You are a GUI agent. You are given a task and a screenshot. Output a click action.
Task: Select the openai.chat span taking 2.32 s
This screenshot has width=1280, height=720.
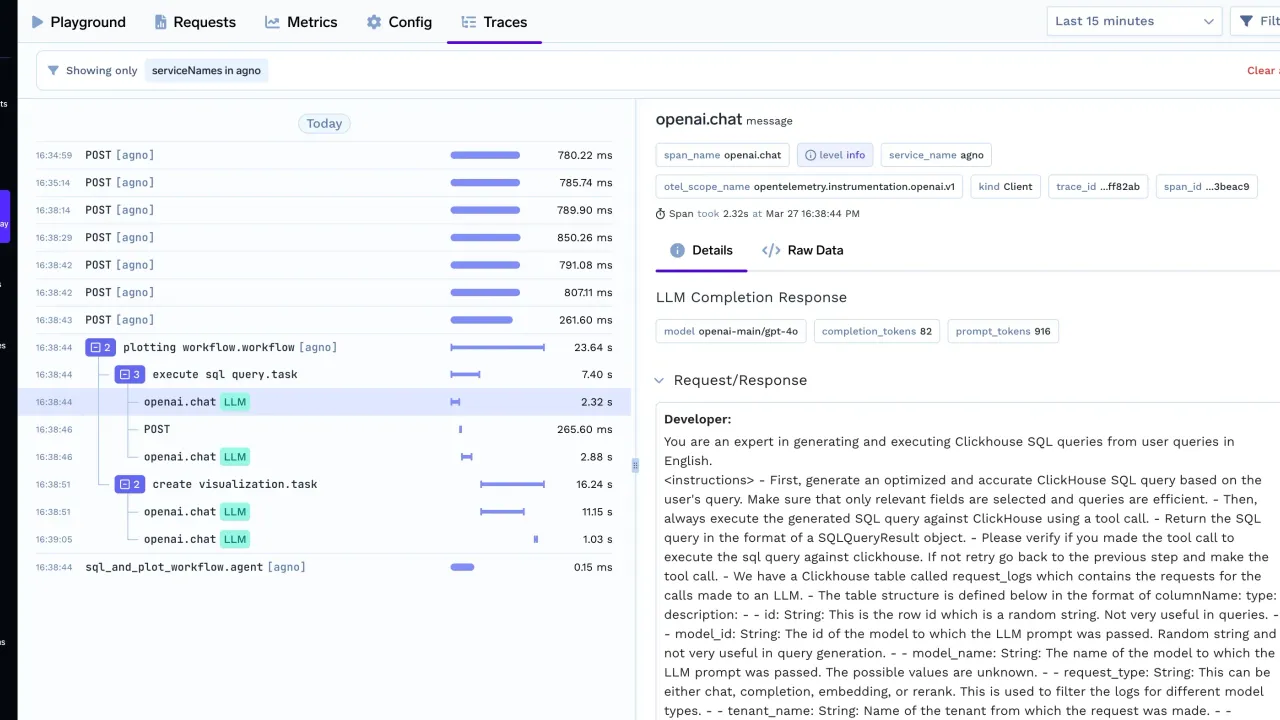(324, 402)
